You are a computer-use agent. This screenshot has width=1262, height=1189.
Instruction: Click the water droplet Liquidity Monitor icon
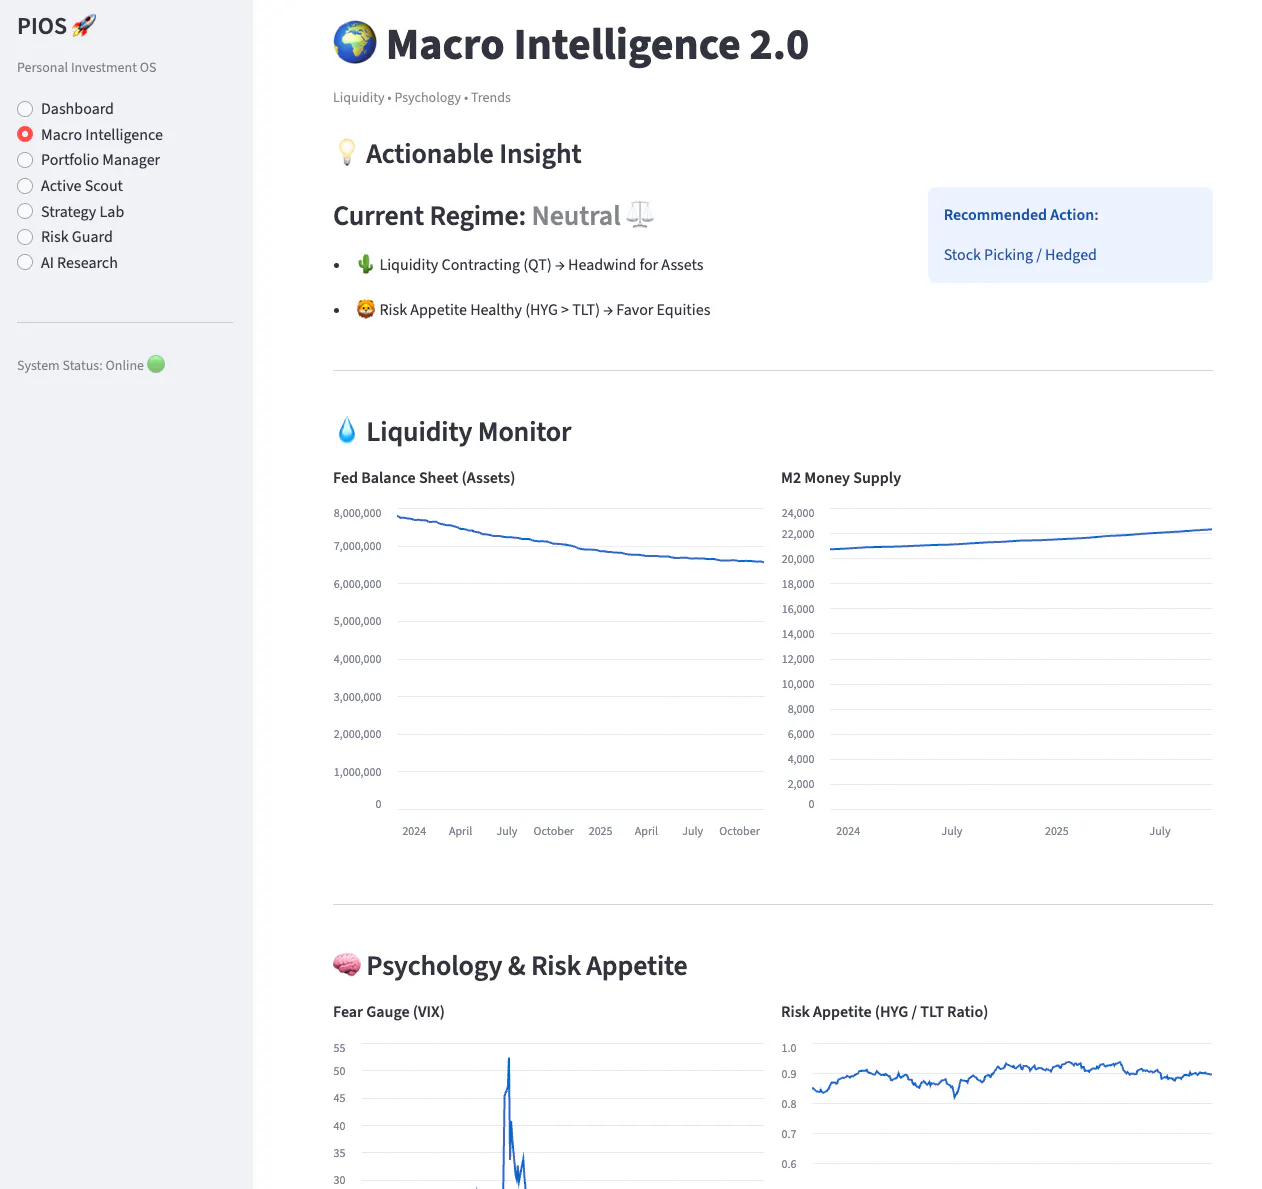[x=346, y=431]
